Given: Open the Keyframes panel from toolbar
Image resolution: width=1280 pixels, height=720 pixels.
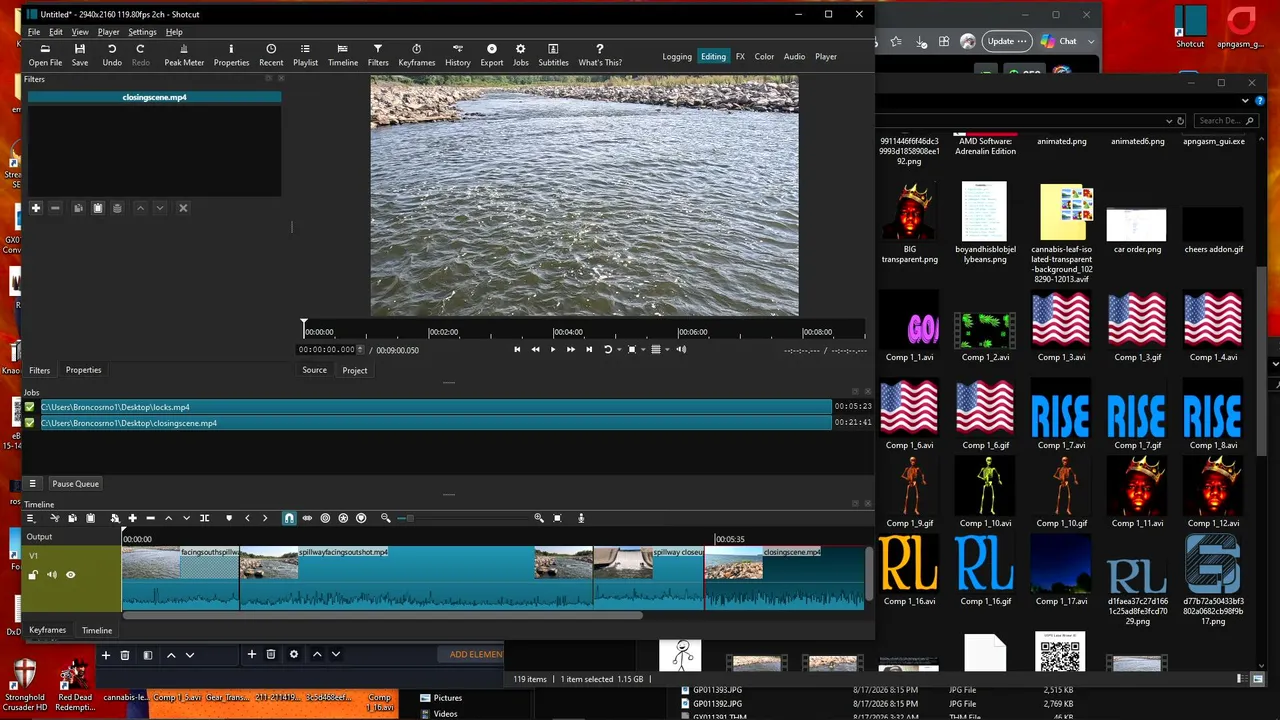Looking at the screenshot, I should (x=417, y=55).
